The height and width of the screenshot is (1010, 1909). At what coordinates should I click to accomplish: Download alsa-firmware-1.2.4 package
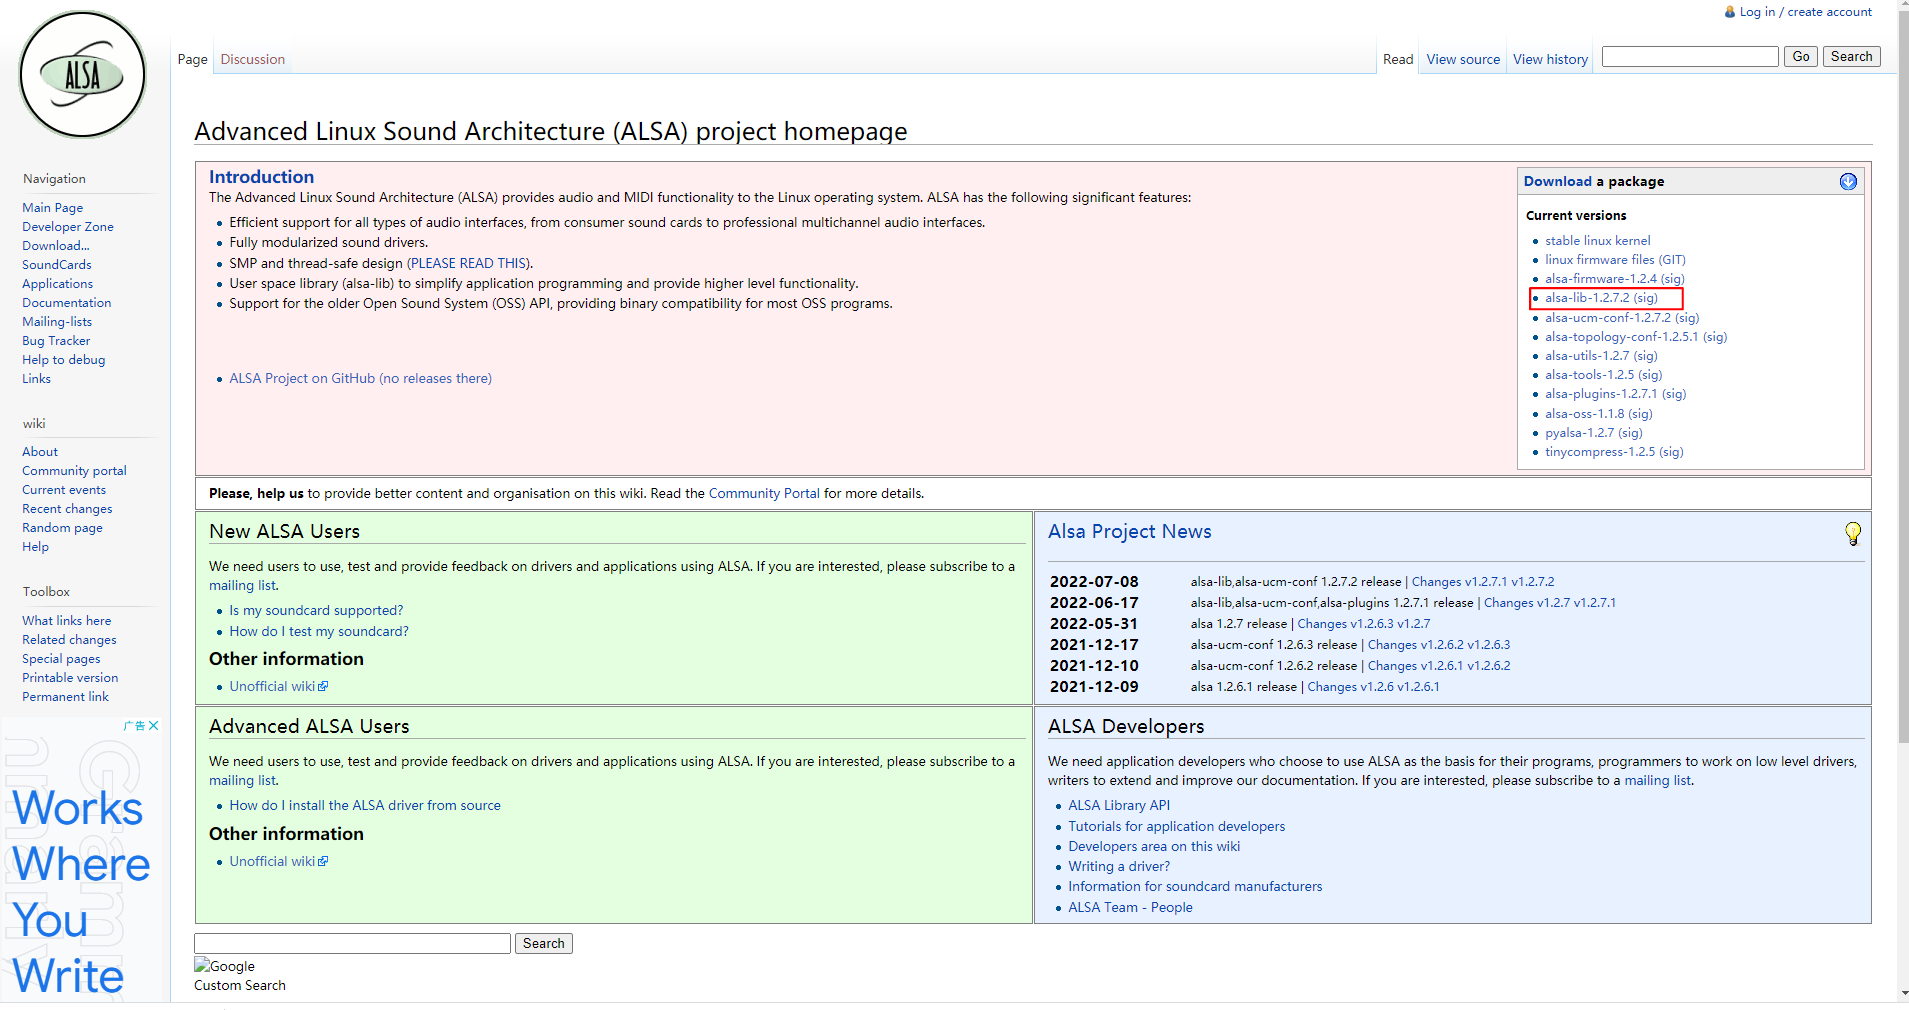[1601, 279]
